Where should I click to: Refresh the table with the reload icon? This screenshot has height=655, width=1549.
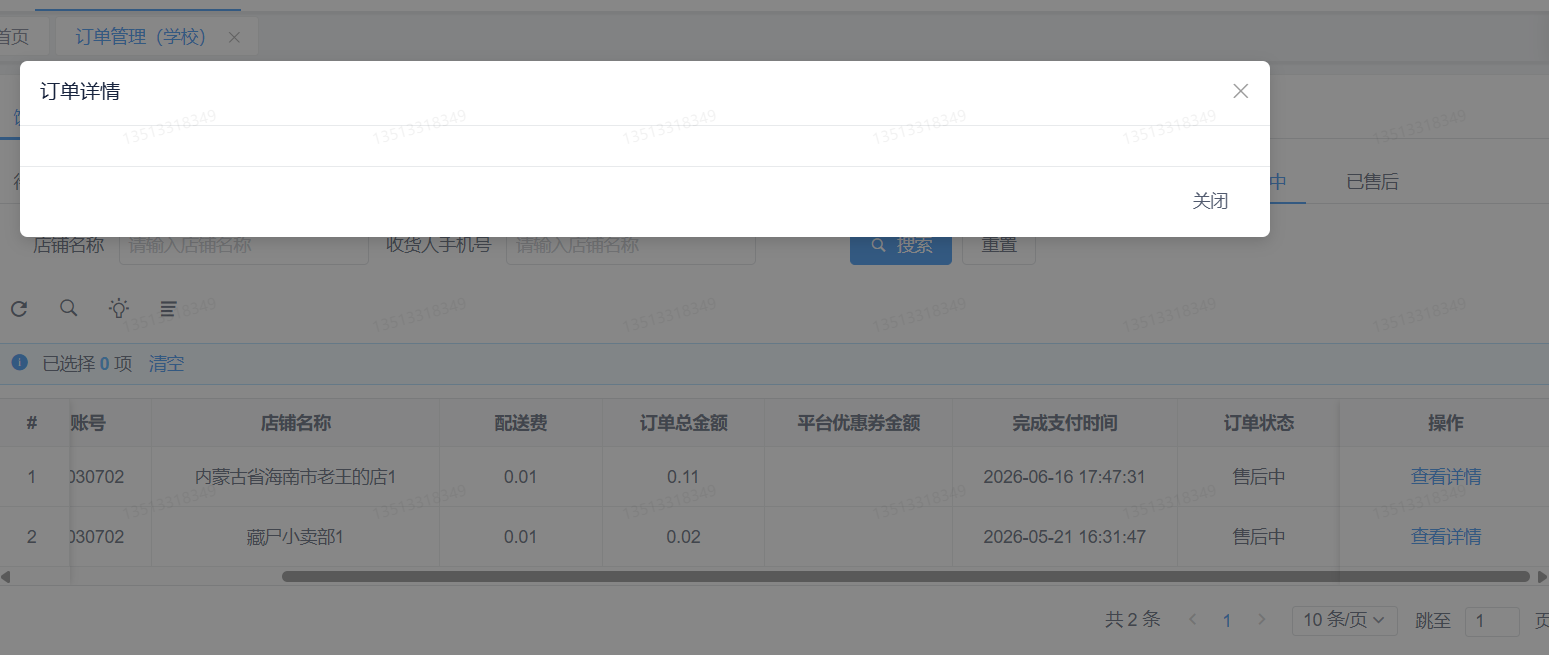[19, 309]
